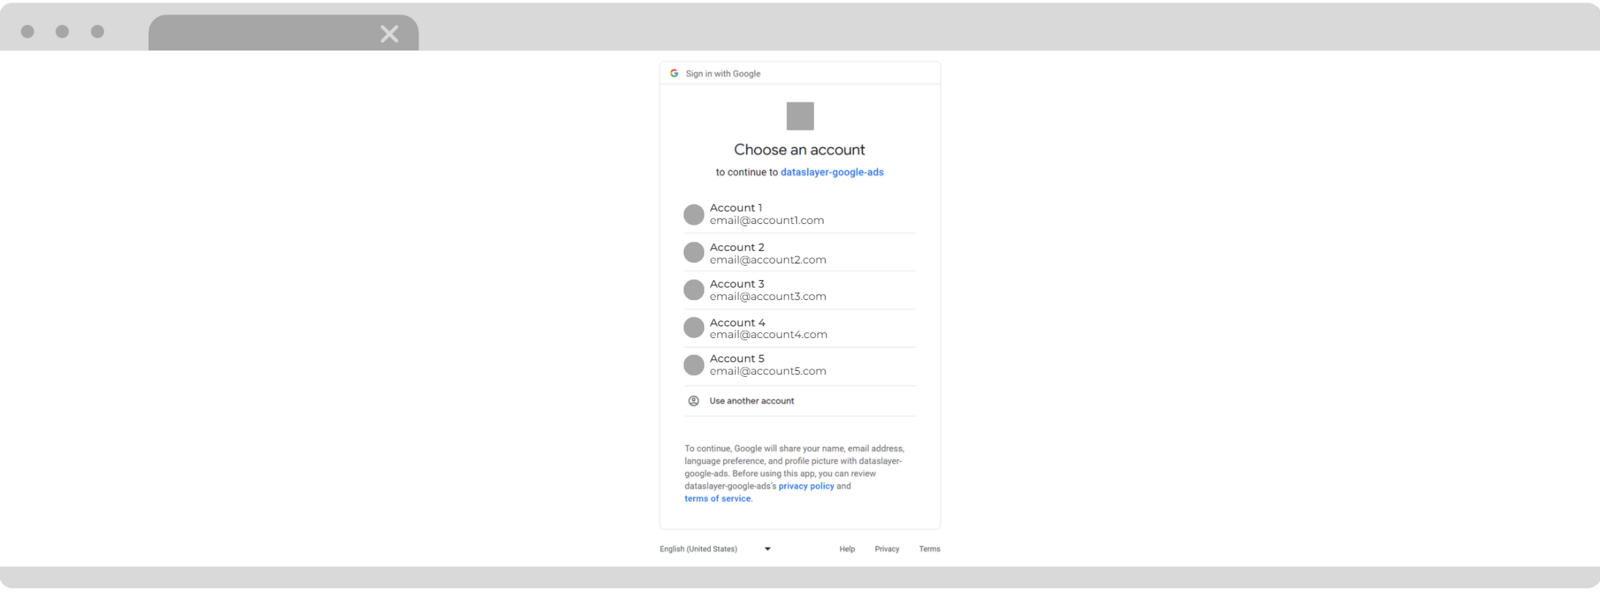The width and height of the screenshot is (1600, 600).
Task: Open the terms of service link
Action: click(x=717, y=499)
